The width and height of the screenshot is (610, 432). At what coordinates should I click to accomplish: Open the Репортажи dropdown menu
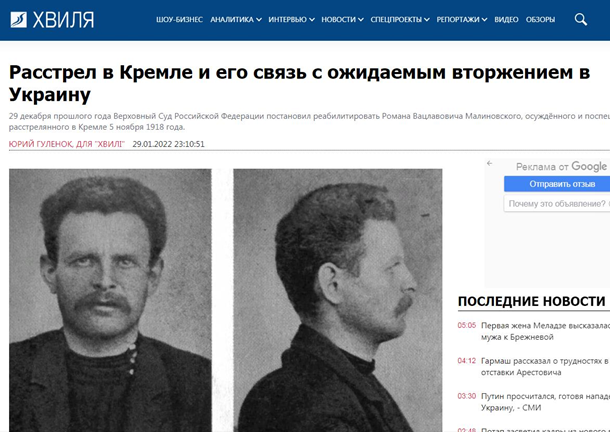[x=462, y=19]
